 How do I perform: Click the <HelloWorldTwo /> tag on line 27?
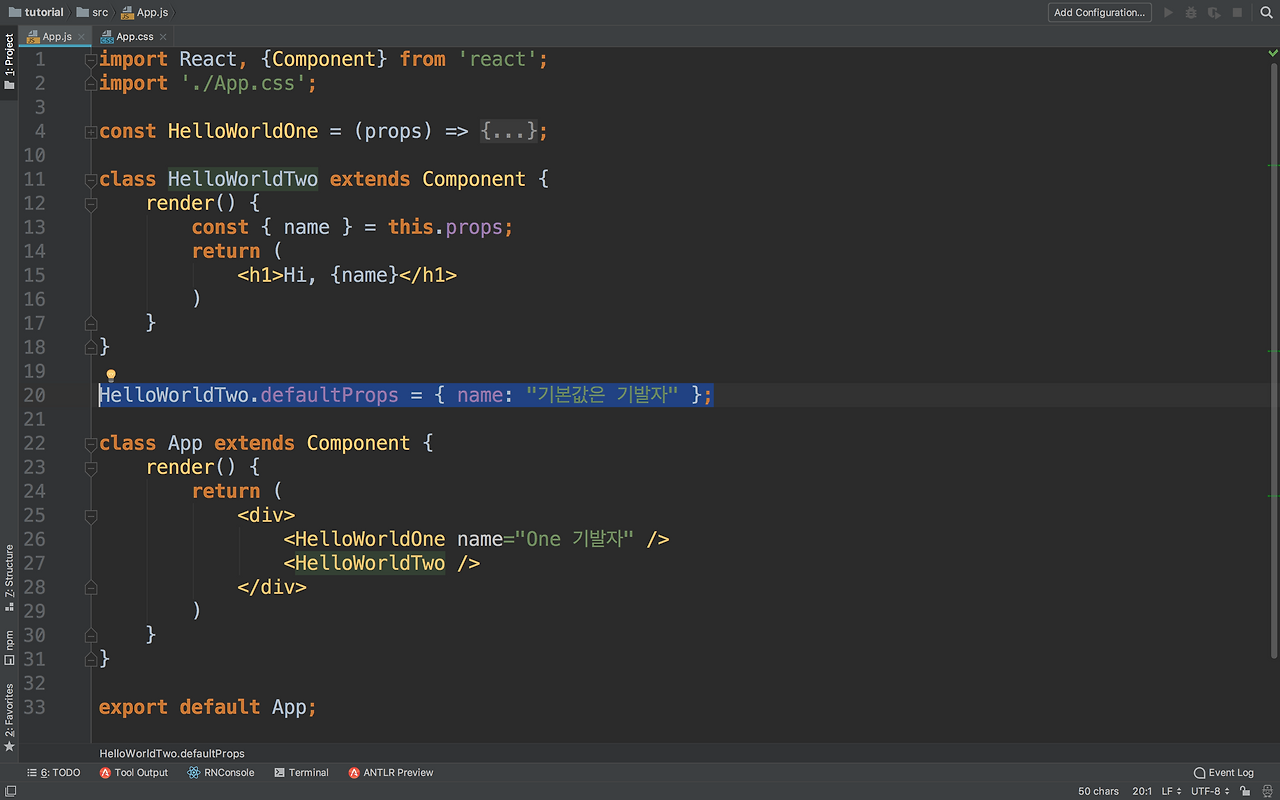[x=382, y=563]
